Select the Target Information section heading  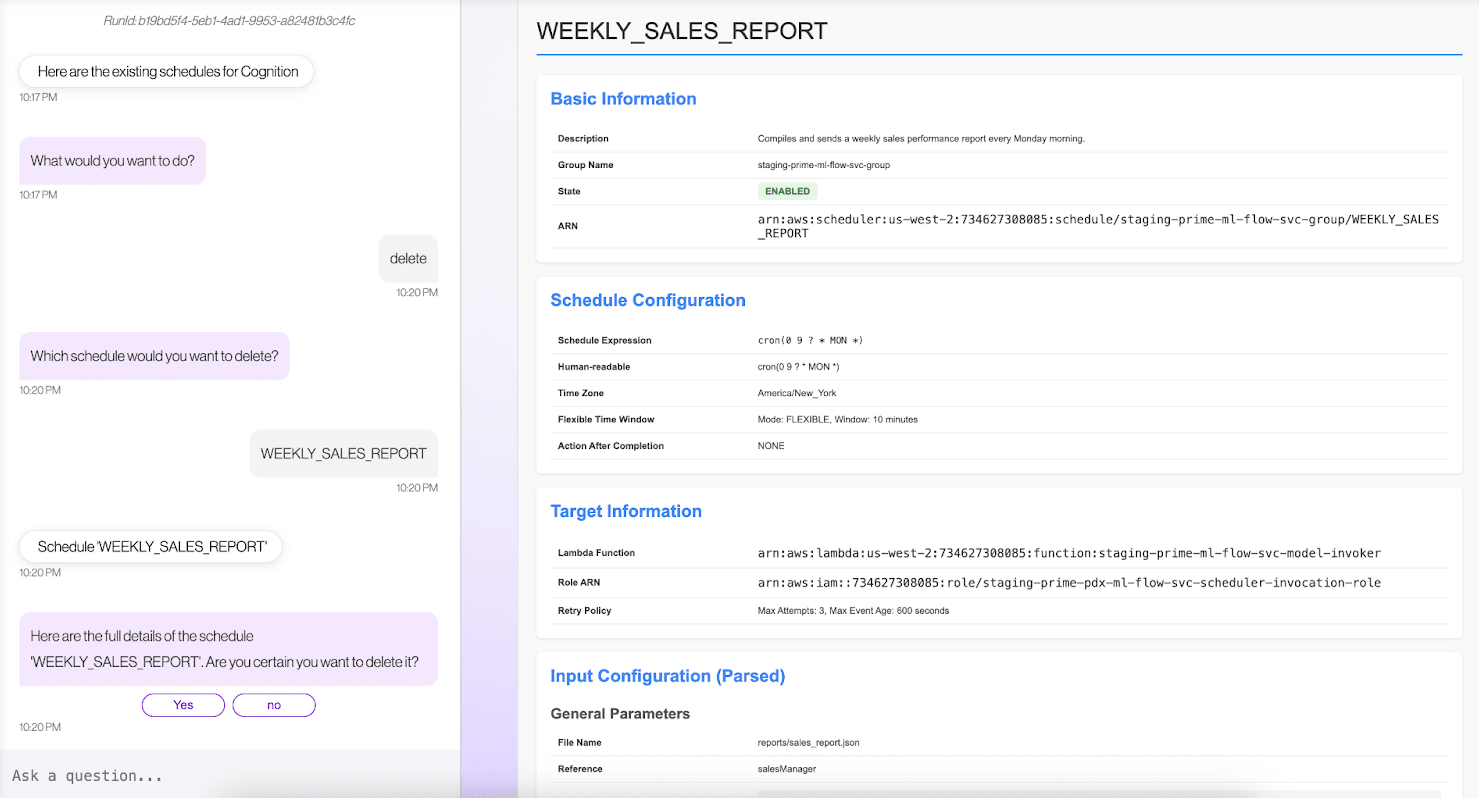tap(626, 511)
